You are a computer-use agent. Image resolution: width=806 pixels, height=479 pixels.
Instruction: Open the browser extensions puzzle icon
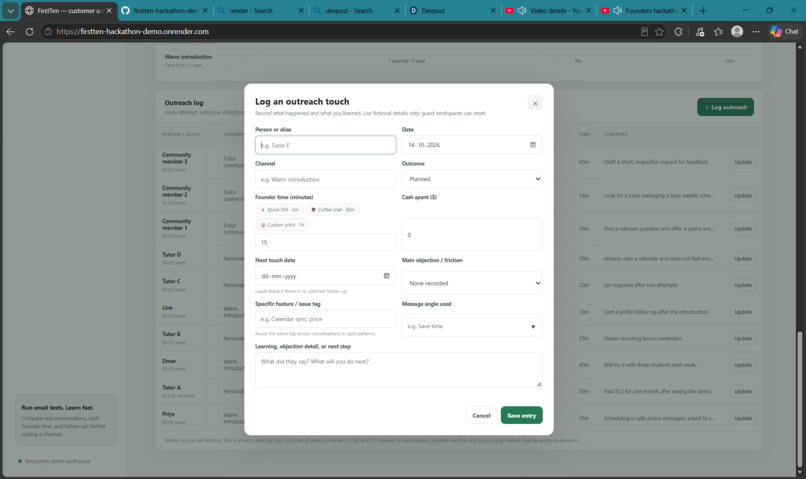(x=679, y=31)
